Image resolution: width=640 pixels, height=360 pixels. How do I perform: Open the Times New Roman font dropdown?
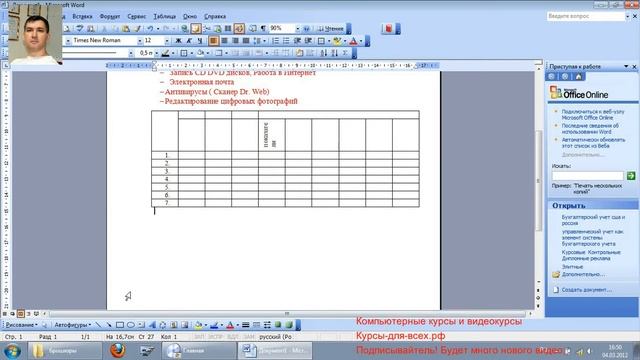click(140, 41)
